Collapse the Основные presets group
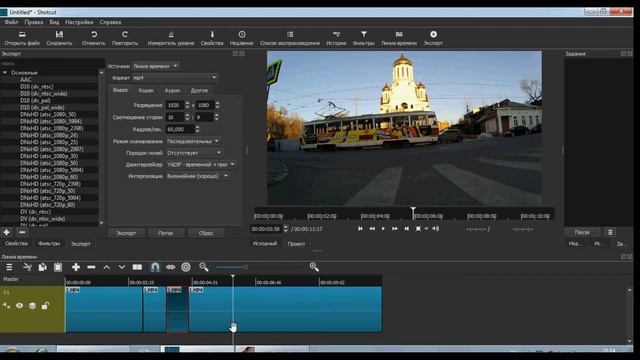The image size is (640, 360). click(5, 73)
